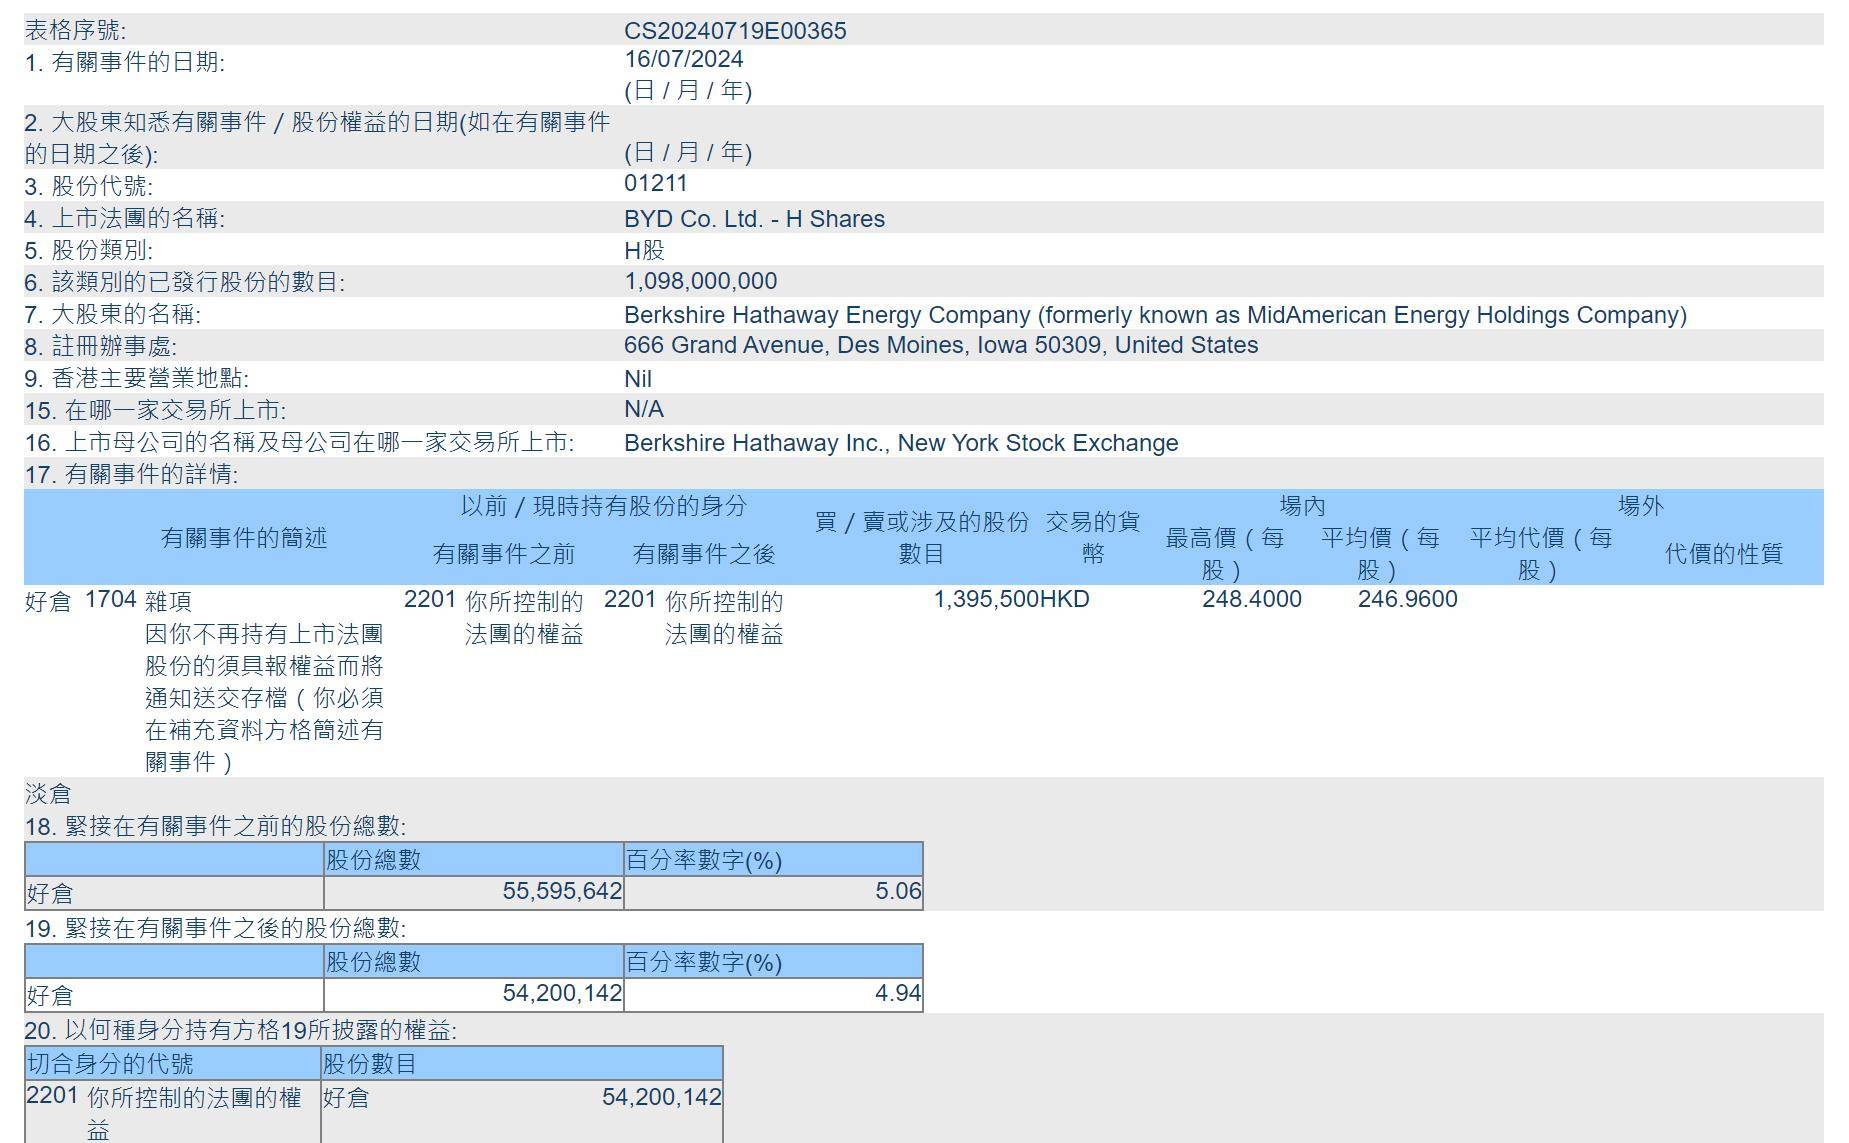Image resolution: width=1849 pixels, height=1143 pixels.
Task: Click the 5.06 percentage cell
Action: (x=897, y=892)
